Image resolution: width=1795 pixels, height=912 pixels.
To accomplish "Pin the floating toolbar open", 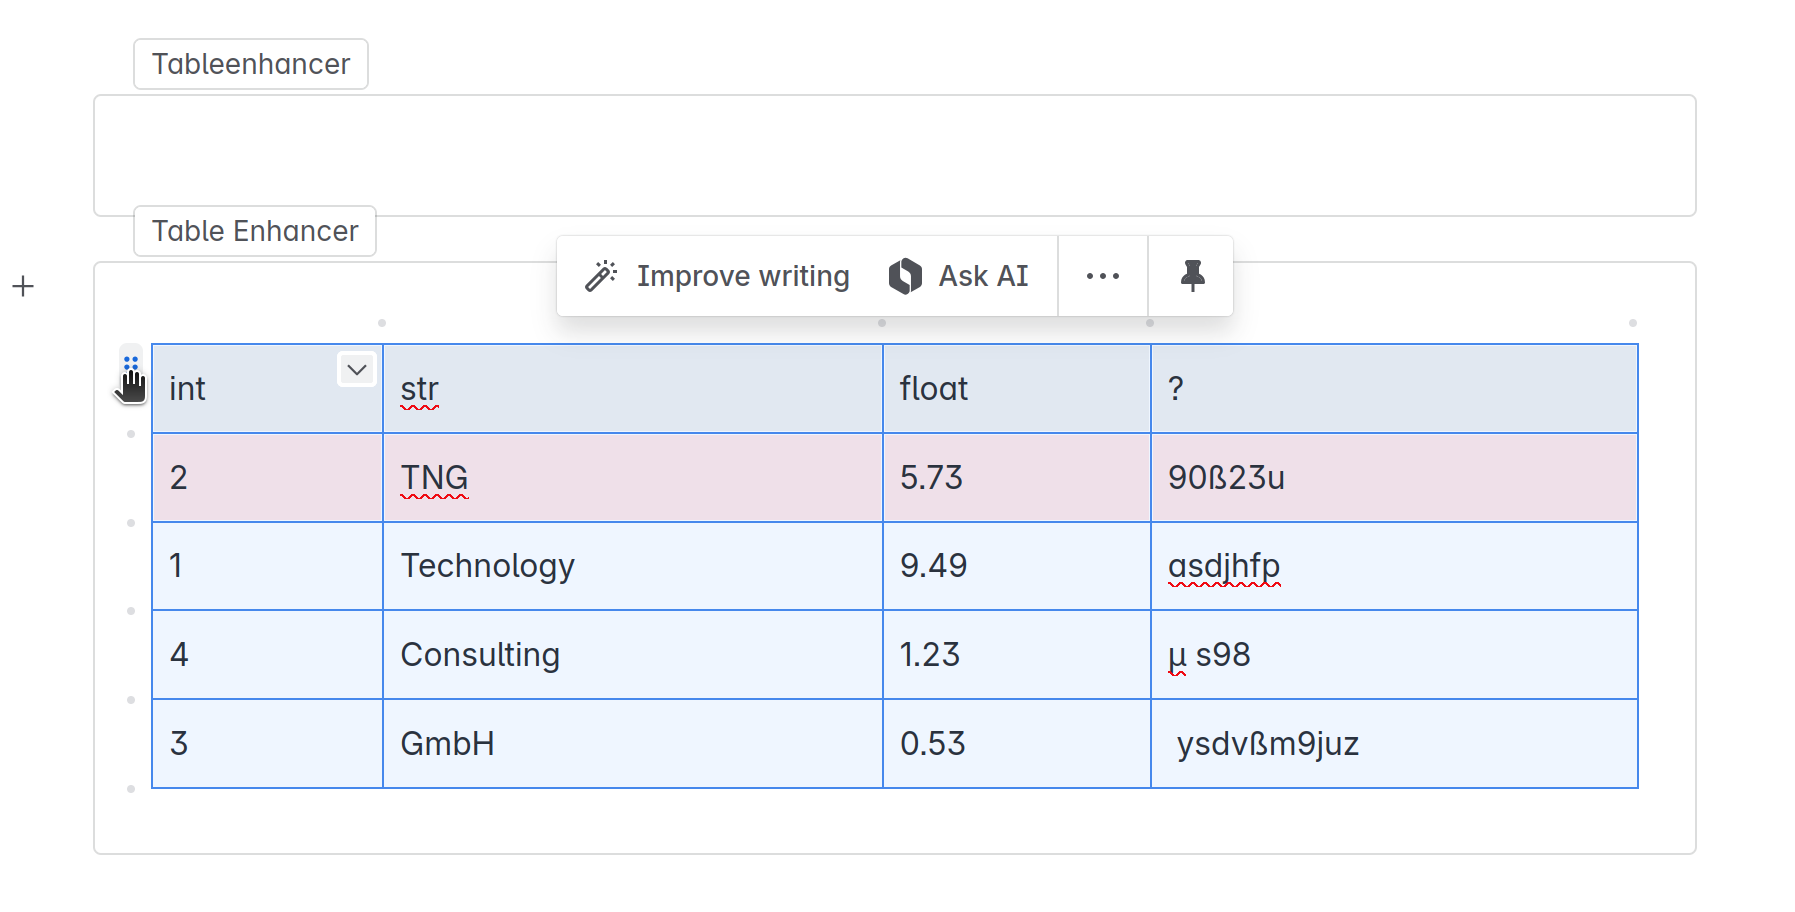I will pos(1190,275).
